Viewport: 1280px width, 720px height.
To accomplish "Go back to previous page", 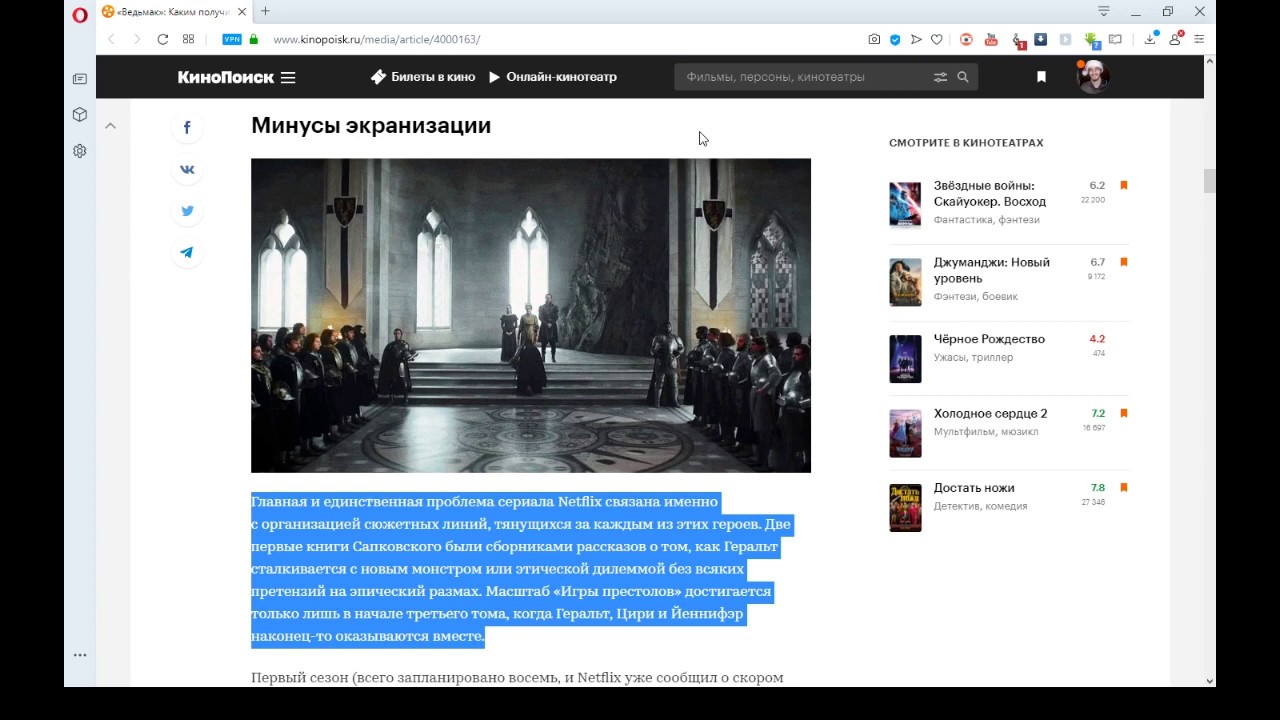I will coord(111,39).
